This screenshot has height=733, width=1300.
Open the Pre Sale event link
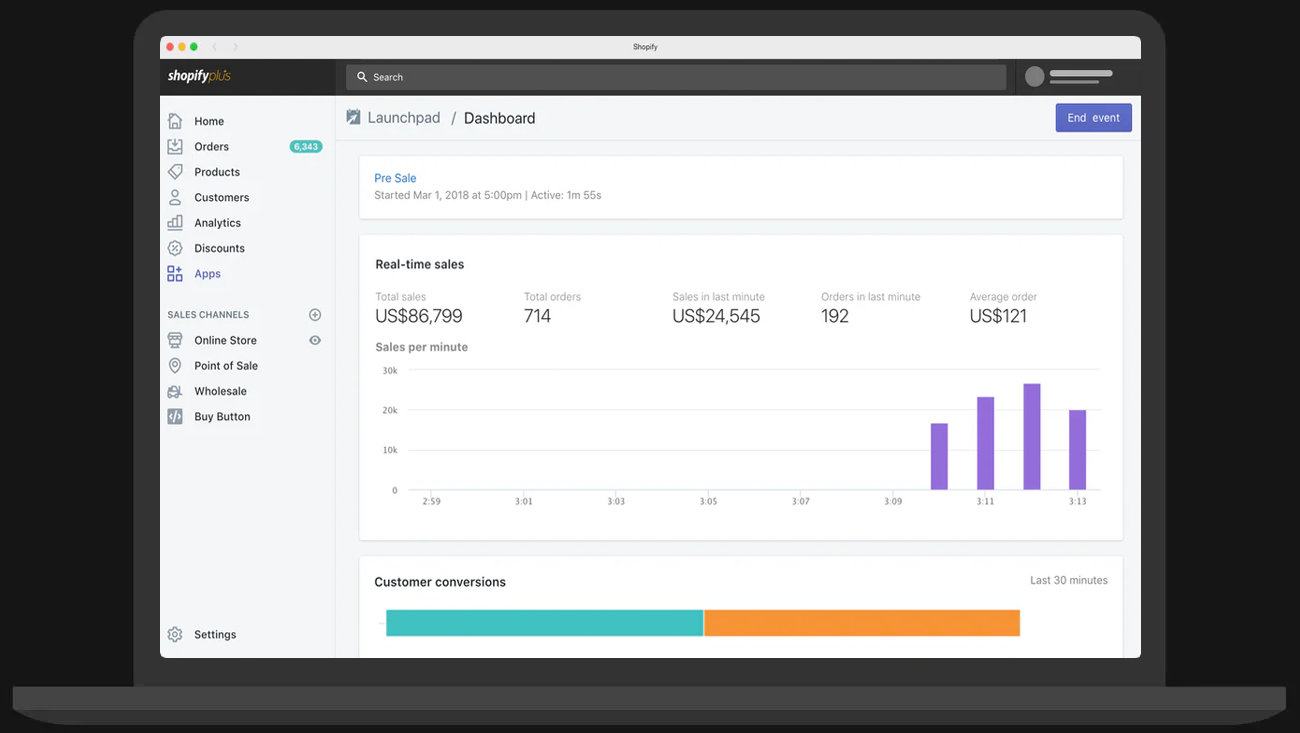click(x=395, y=178)
